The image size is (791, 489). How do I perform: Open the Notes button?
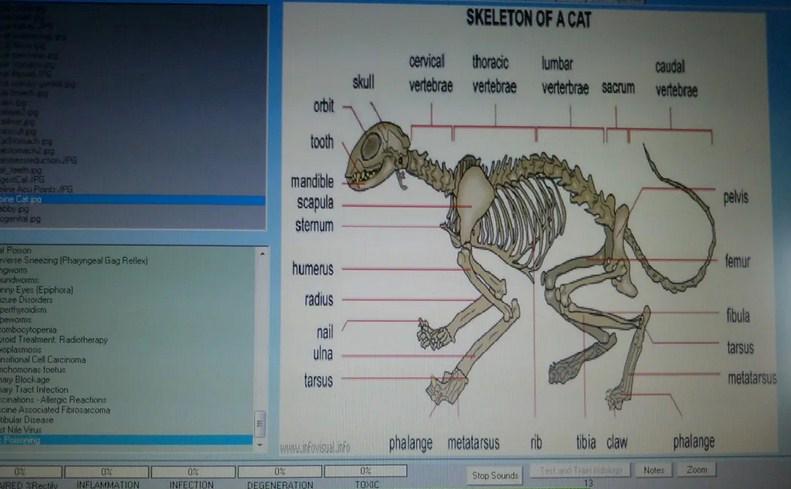point(654,470)
